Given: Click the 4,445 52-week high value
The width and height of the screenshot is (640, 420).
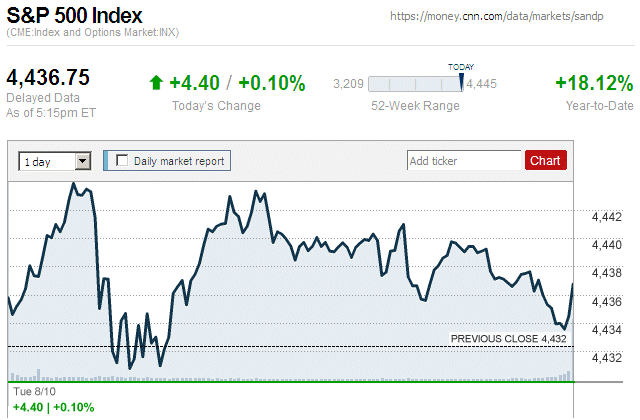Looking at the screenshot, I should pyautogui.click(x=481, y=84).
